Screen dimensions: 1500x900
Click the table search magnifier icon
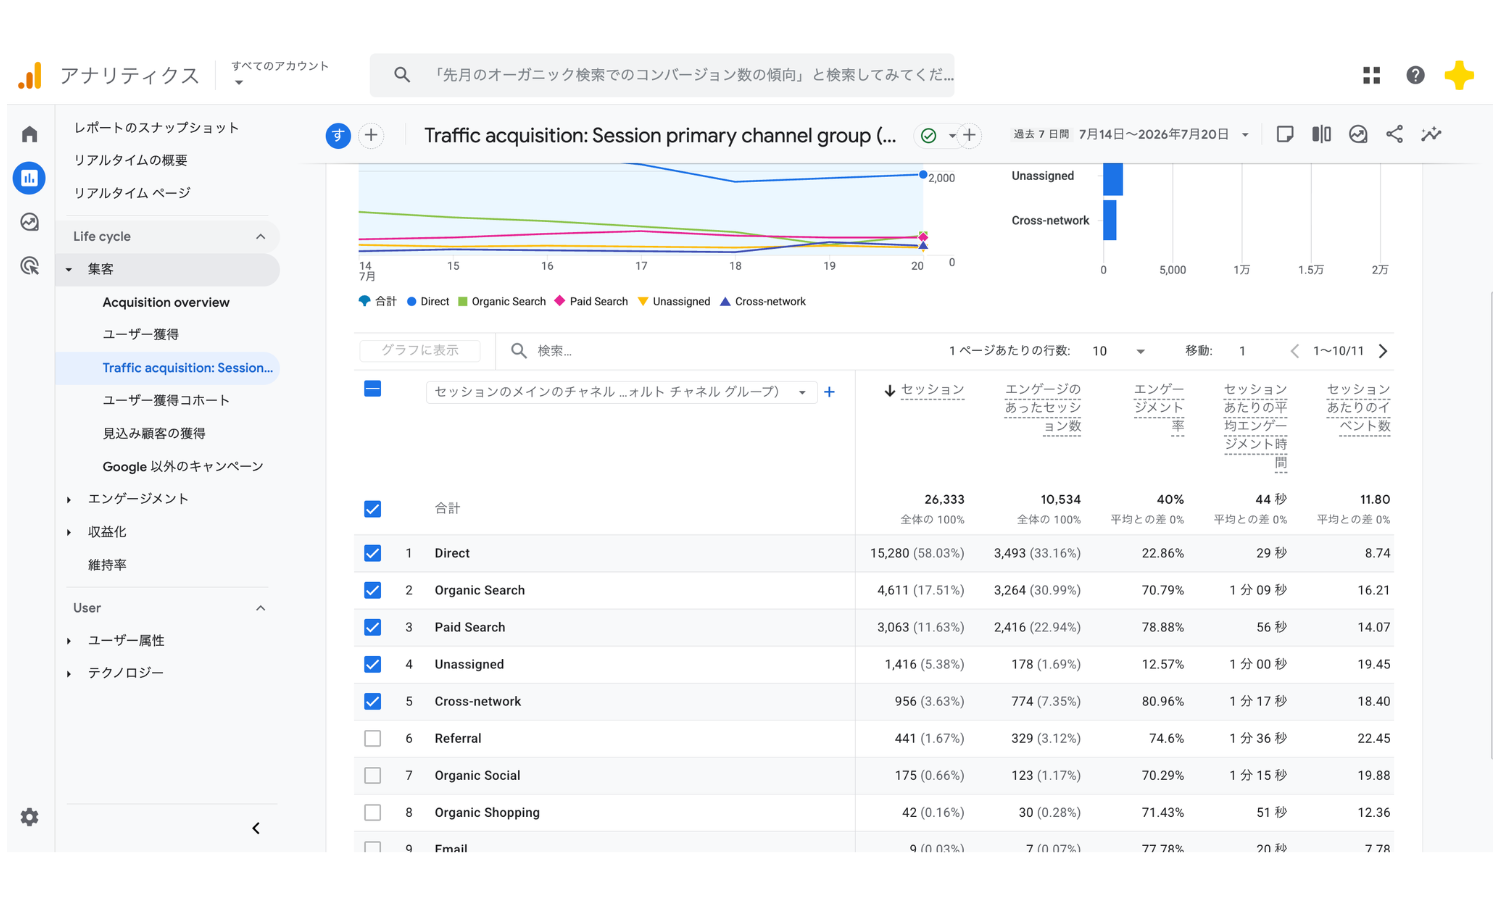pos(519,351)
